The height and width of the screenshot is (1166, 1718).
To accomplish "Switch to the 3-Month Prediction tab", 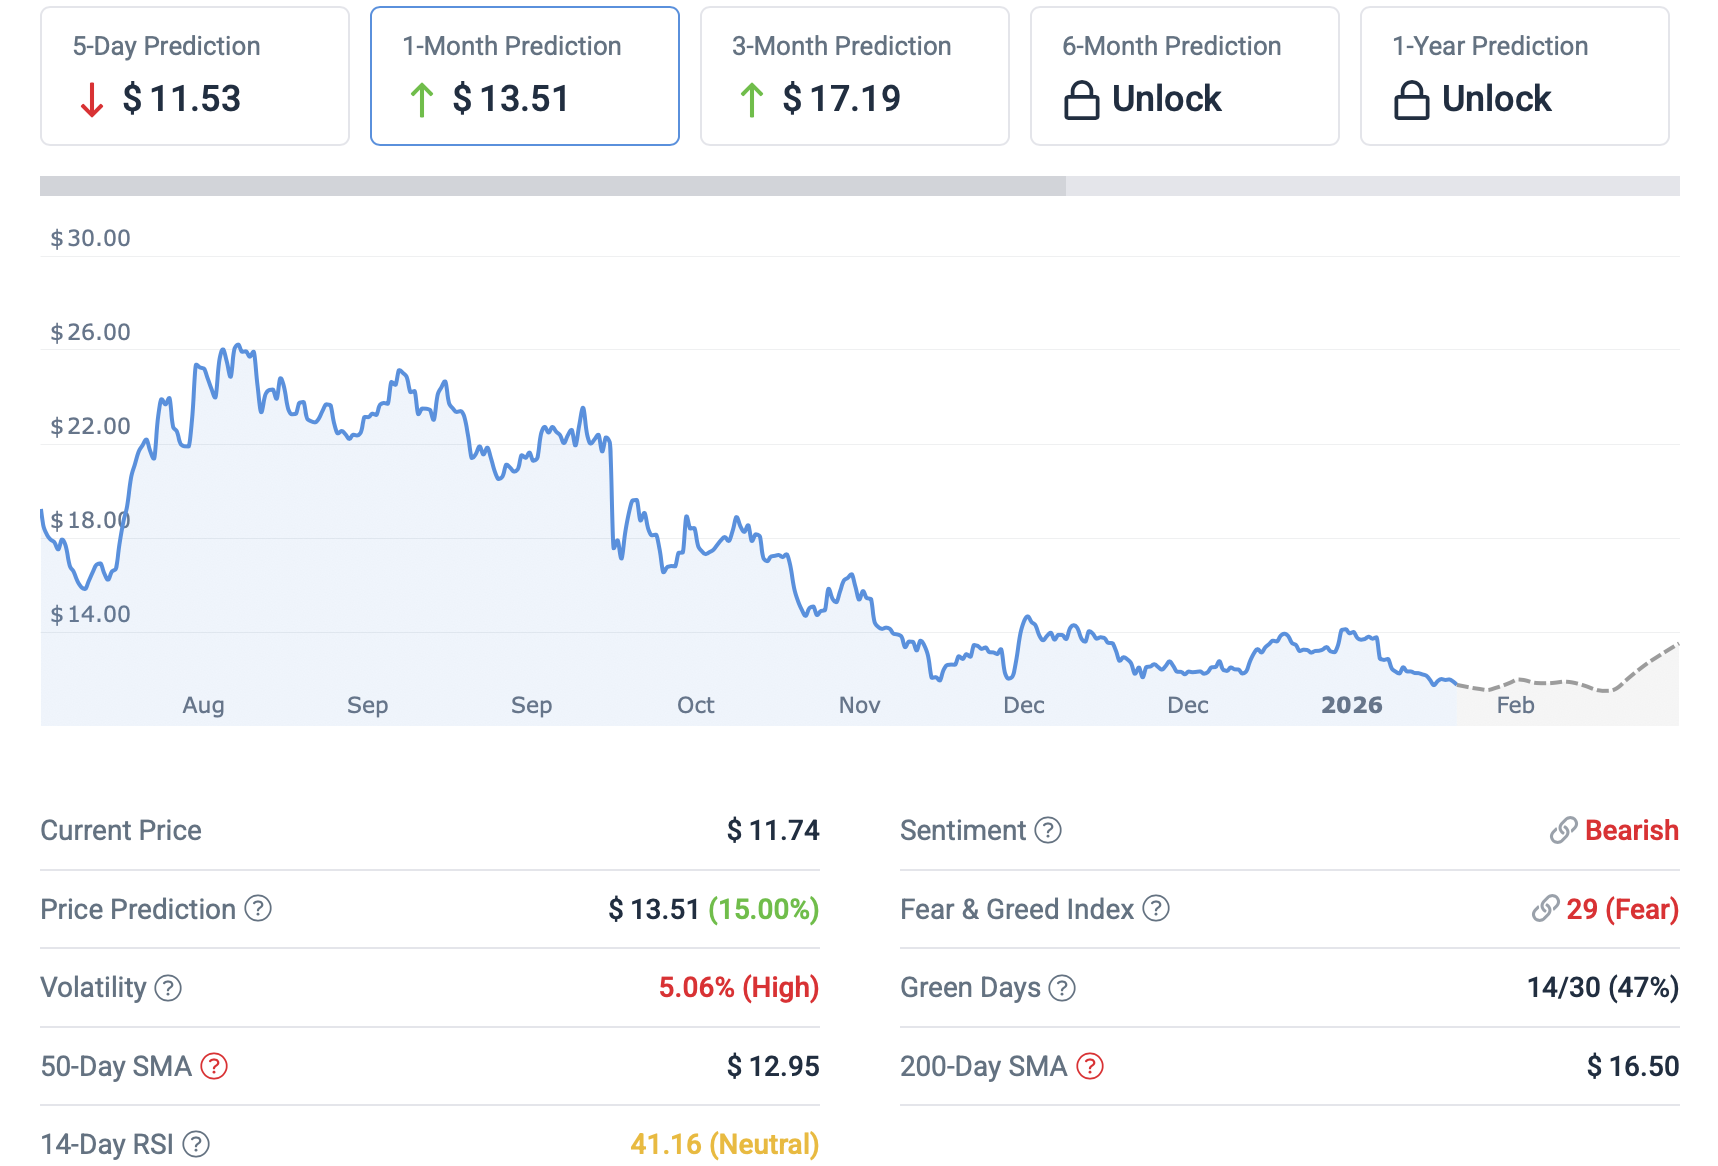I will click(855, 76).
